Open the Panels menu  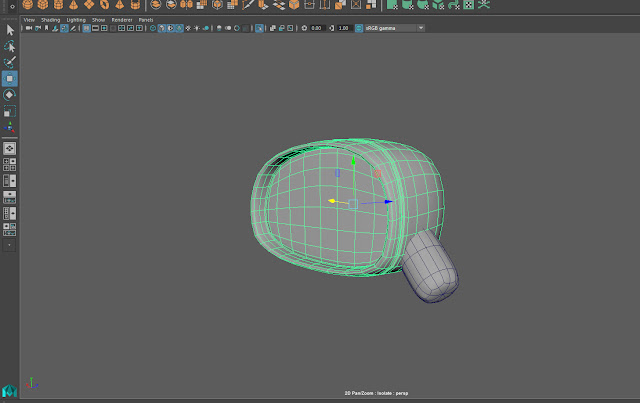(x=146, y=20)
